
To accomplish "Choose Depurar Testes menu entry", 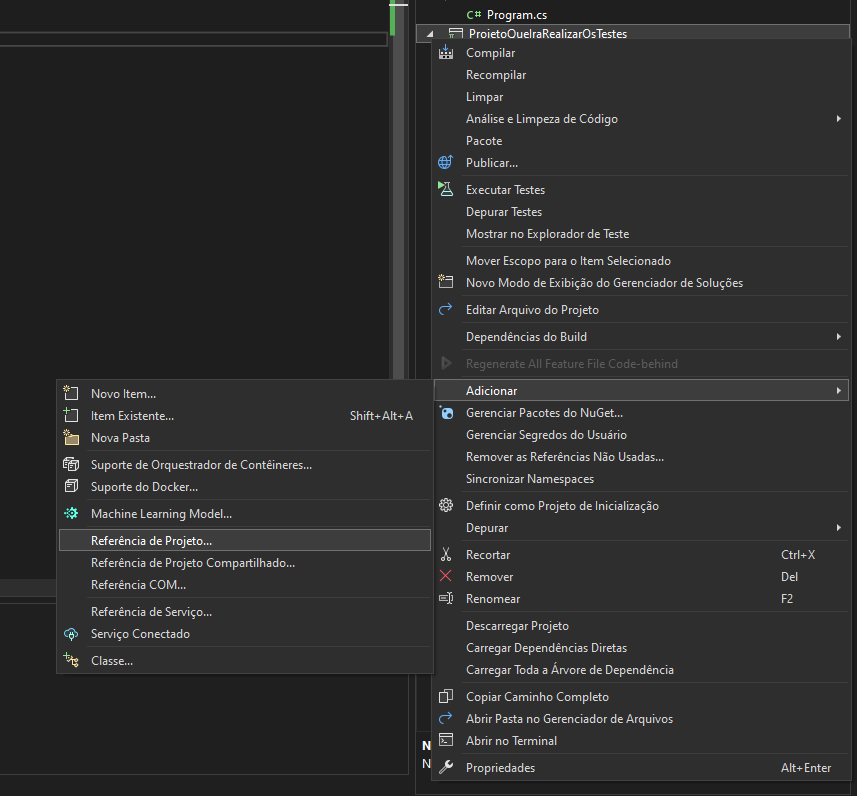I will pos(641,212).
